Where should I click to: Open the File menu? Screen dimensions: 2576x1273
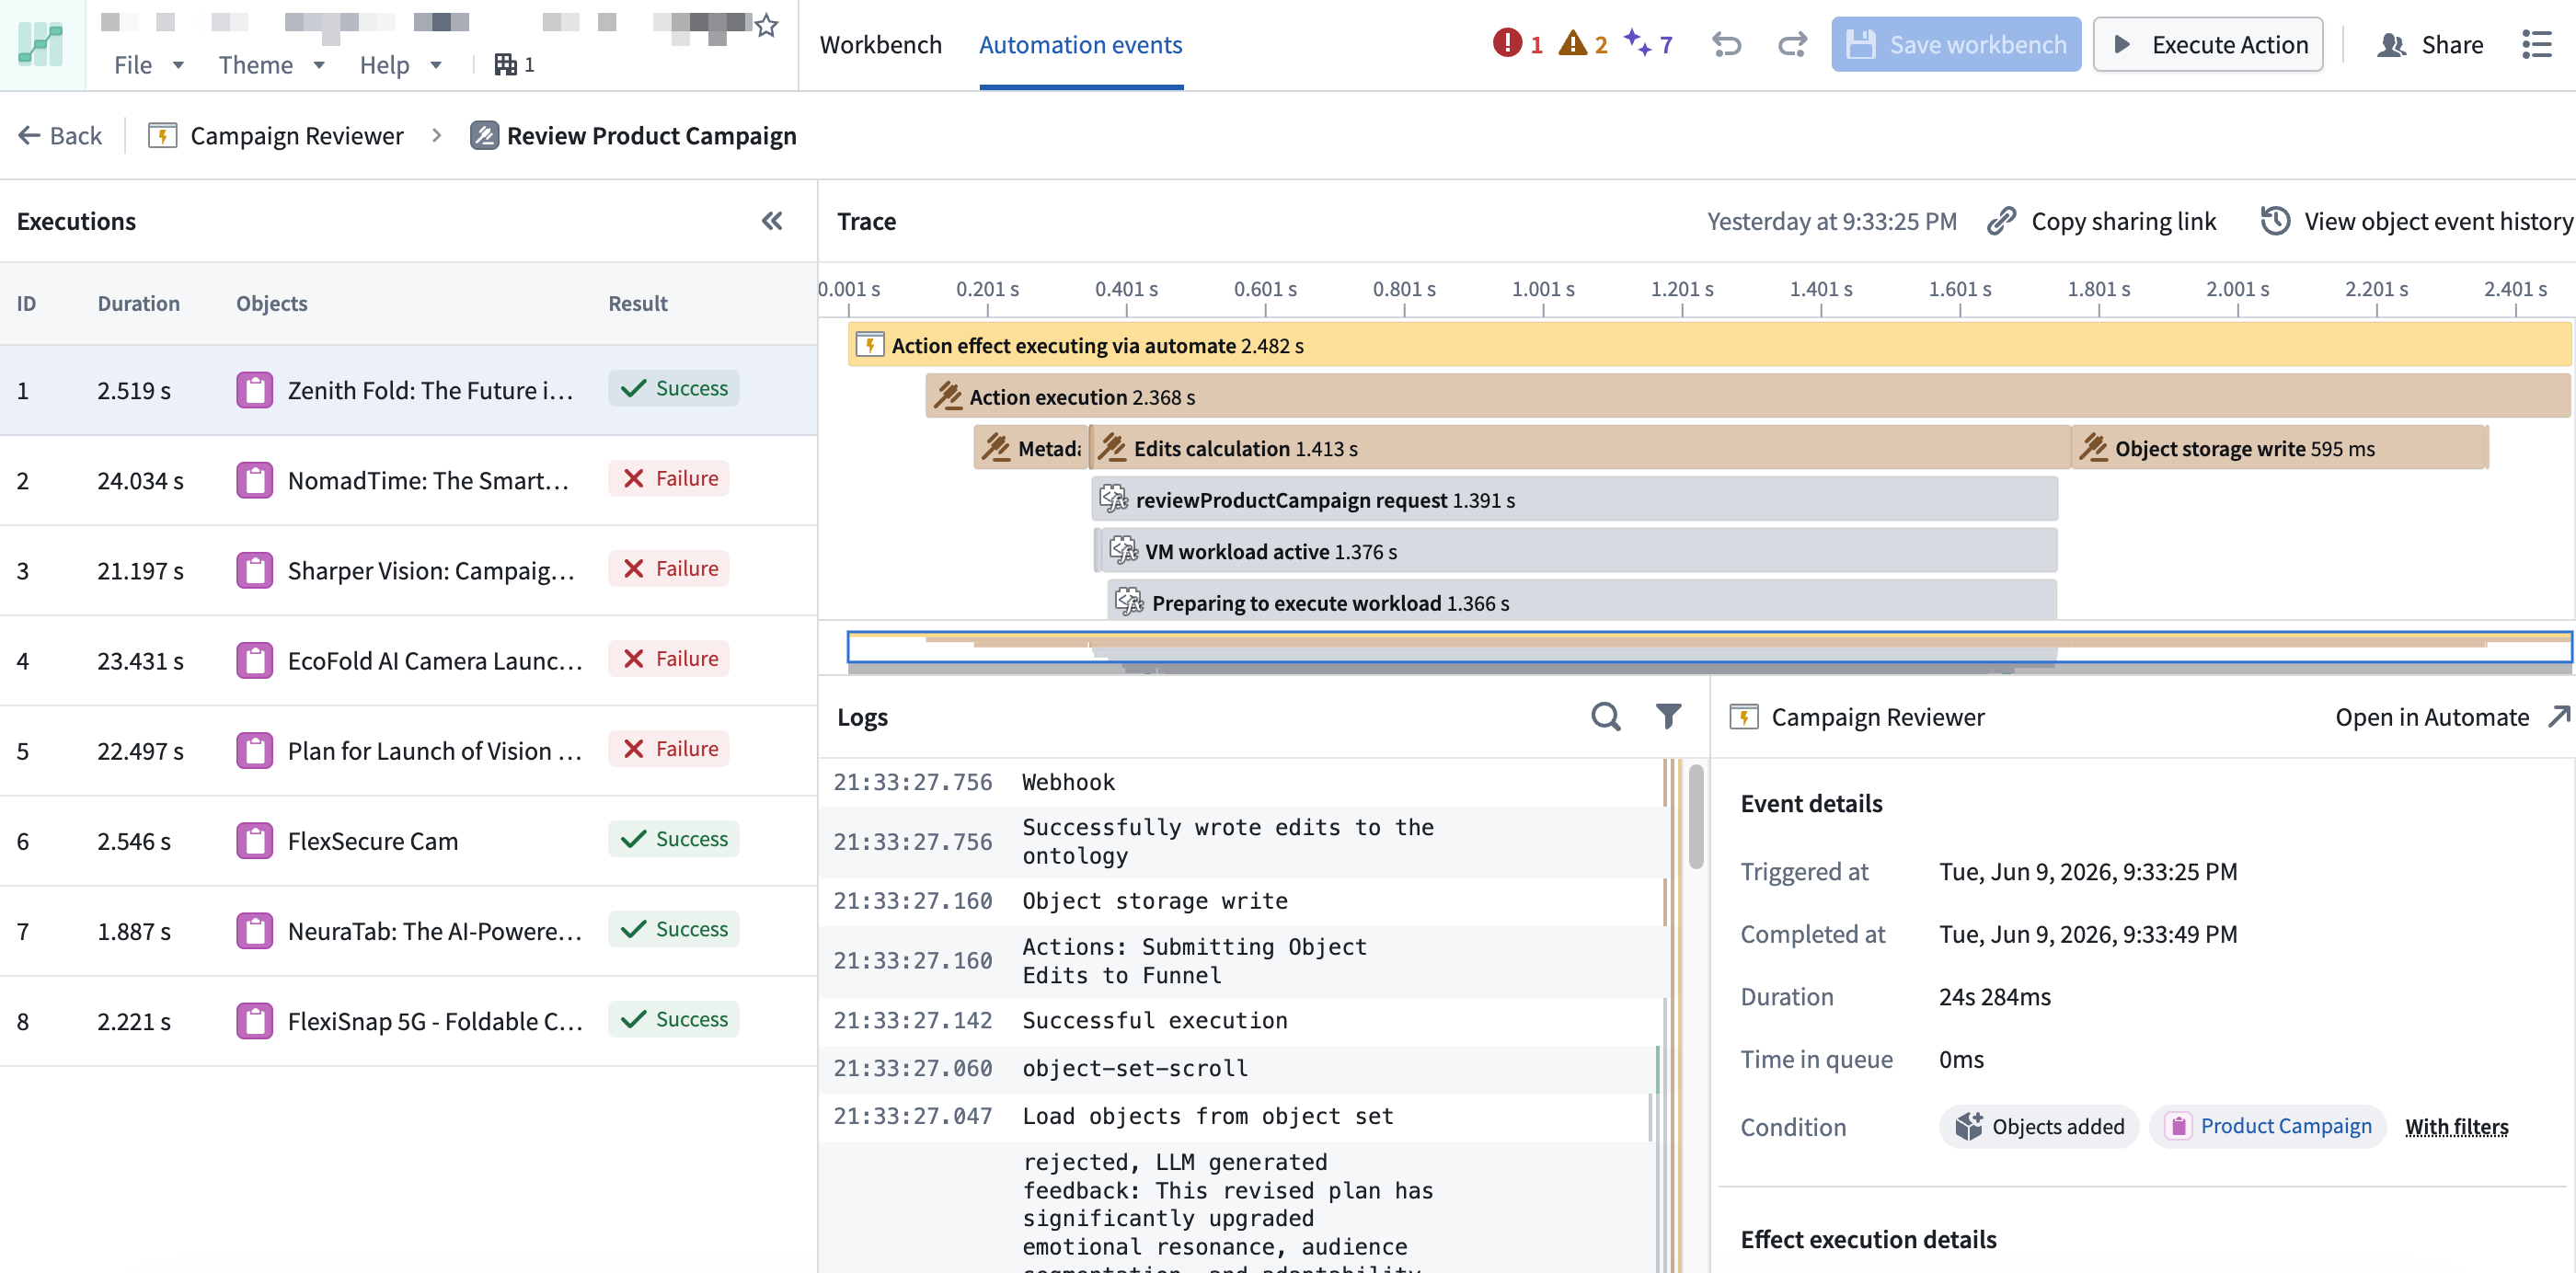[x=149, y=65]
